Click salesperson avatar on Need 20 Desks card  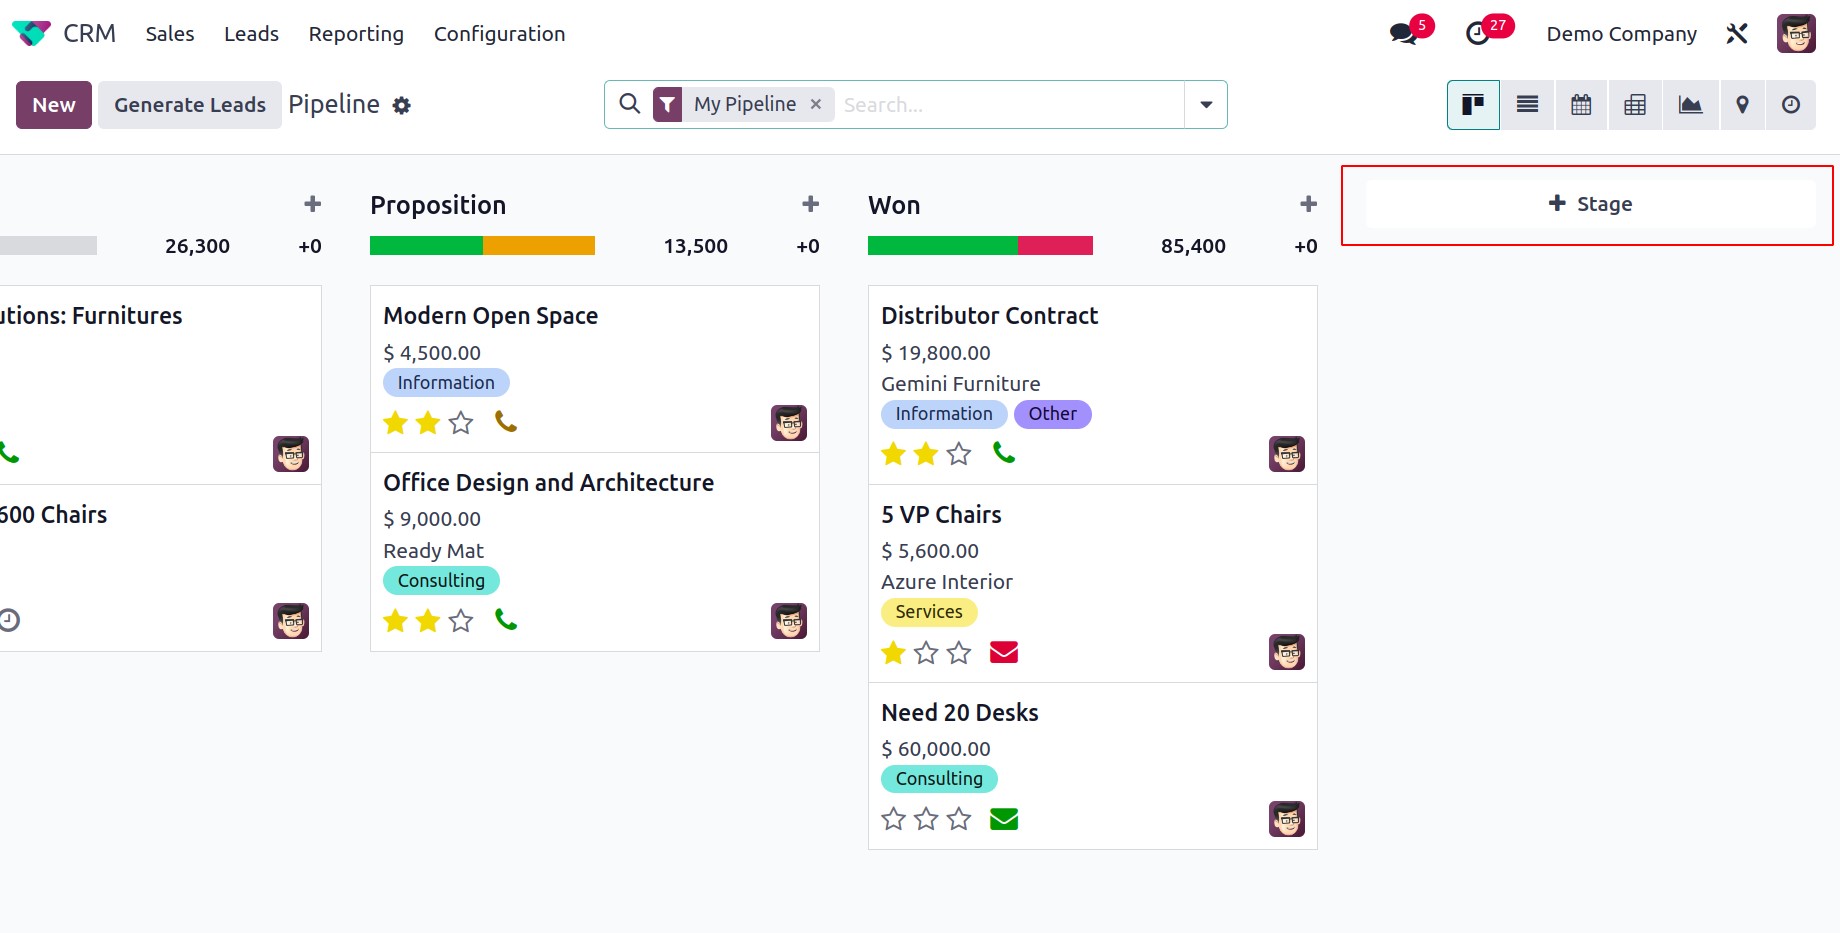pos(1287,819)
